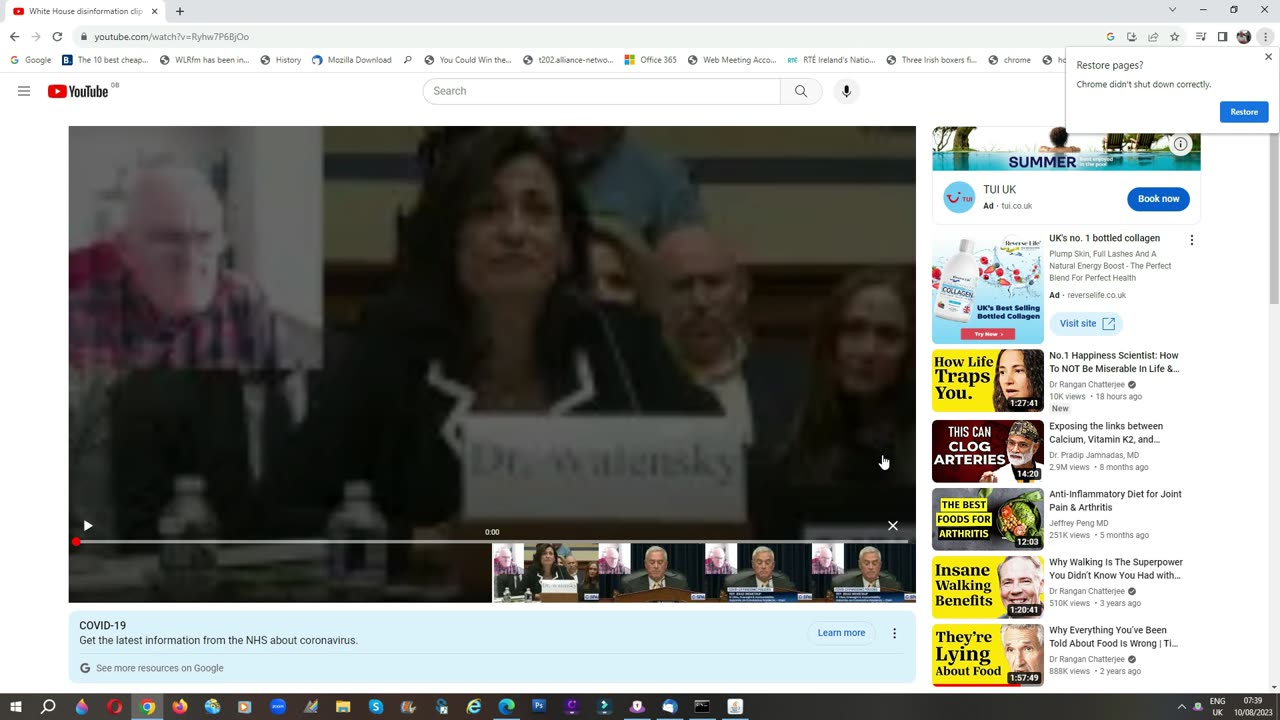Open 'Exposing the links between Calcium' title

tap(1106, 433)
